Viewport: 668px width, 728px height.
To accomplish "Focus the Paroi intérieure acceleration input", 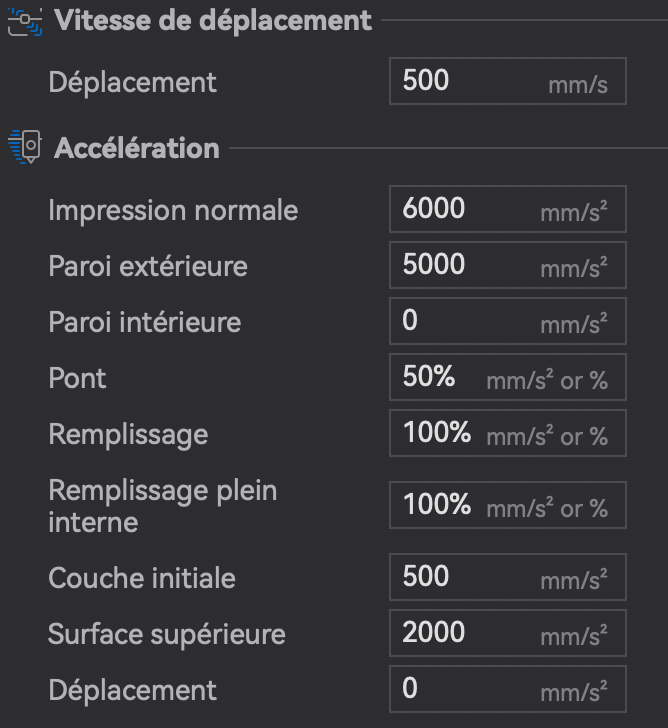I will coord(508,321).
